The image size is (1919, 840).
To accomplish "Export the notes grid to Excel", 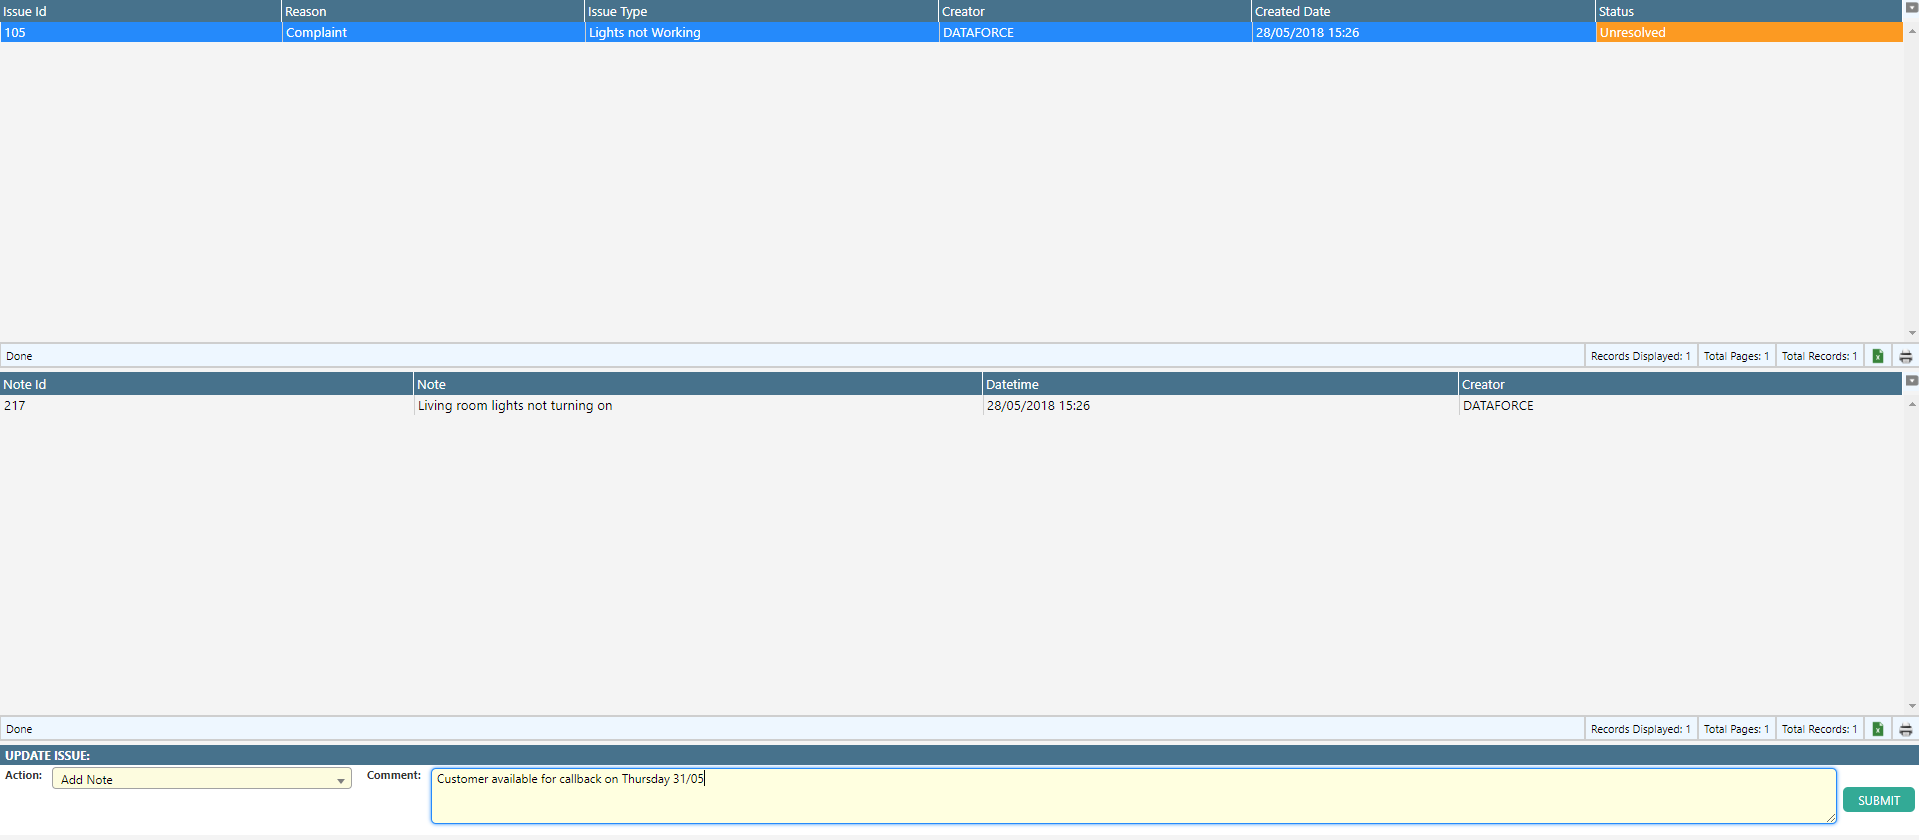I will 1877,729.
